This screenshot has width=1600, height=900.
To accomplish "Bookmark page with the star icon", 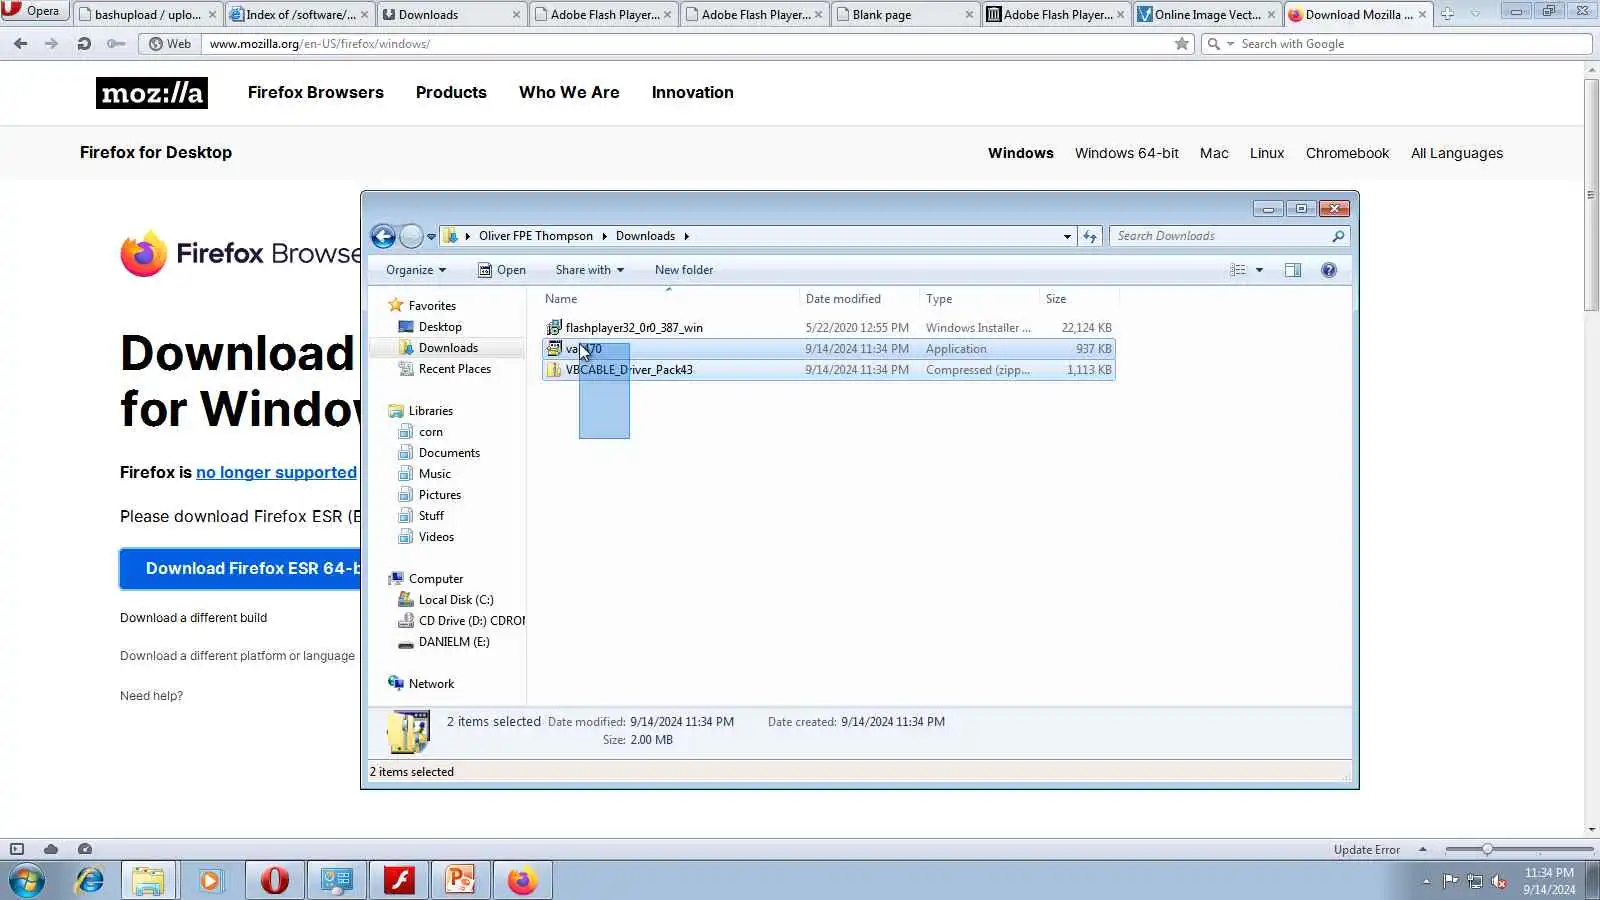I will coord(1182,44).
